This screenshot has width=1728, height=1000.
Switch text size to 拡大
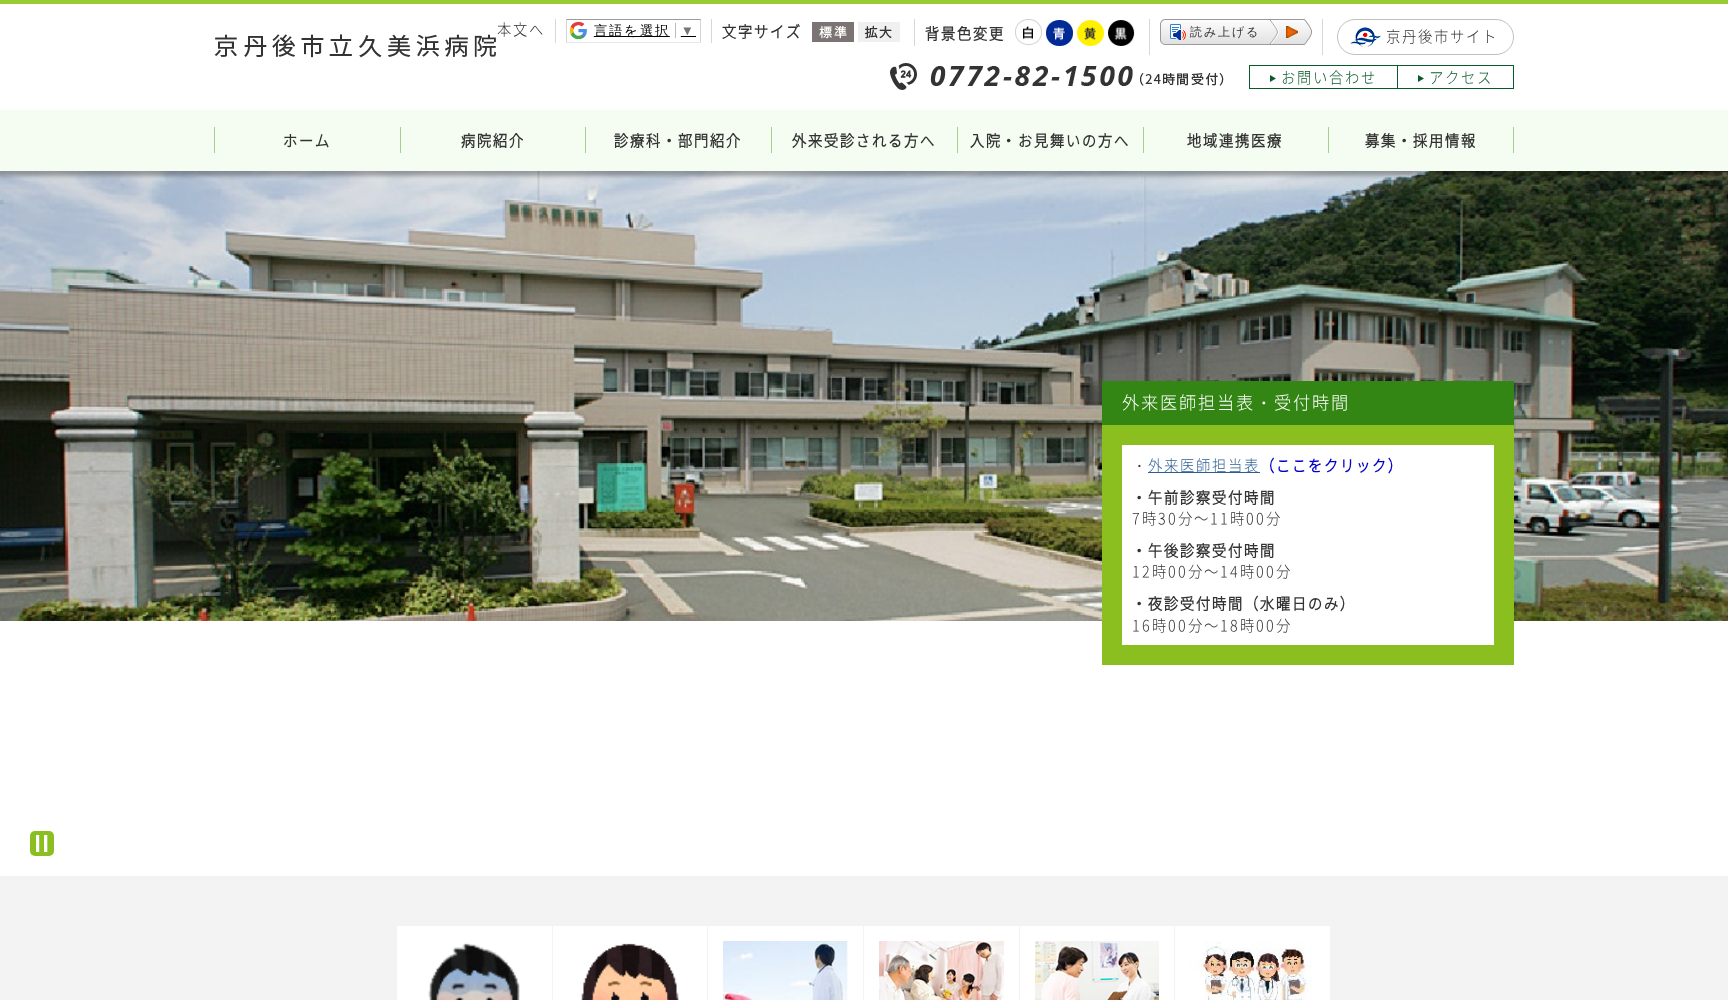[878, 32]
